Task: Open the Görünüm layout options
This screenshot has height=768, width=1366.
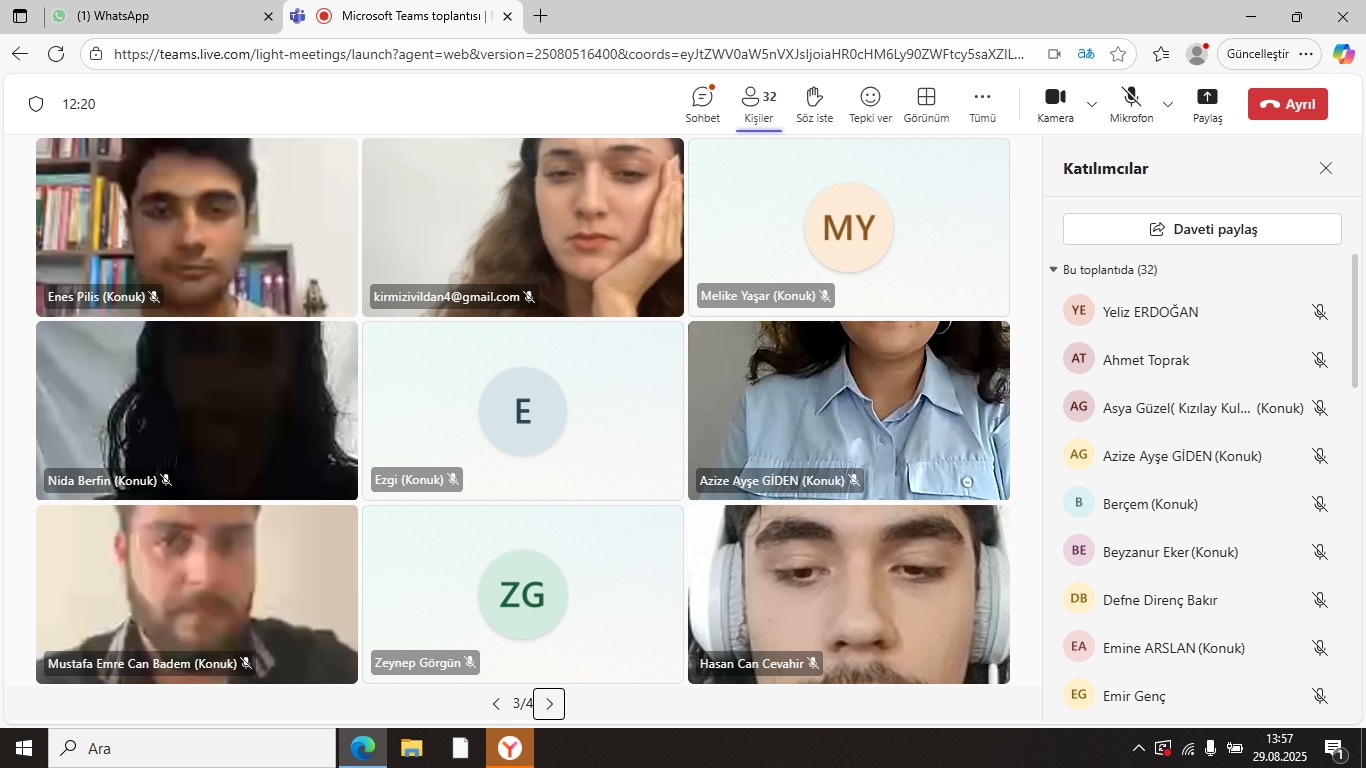Action: coord(926,104)
